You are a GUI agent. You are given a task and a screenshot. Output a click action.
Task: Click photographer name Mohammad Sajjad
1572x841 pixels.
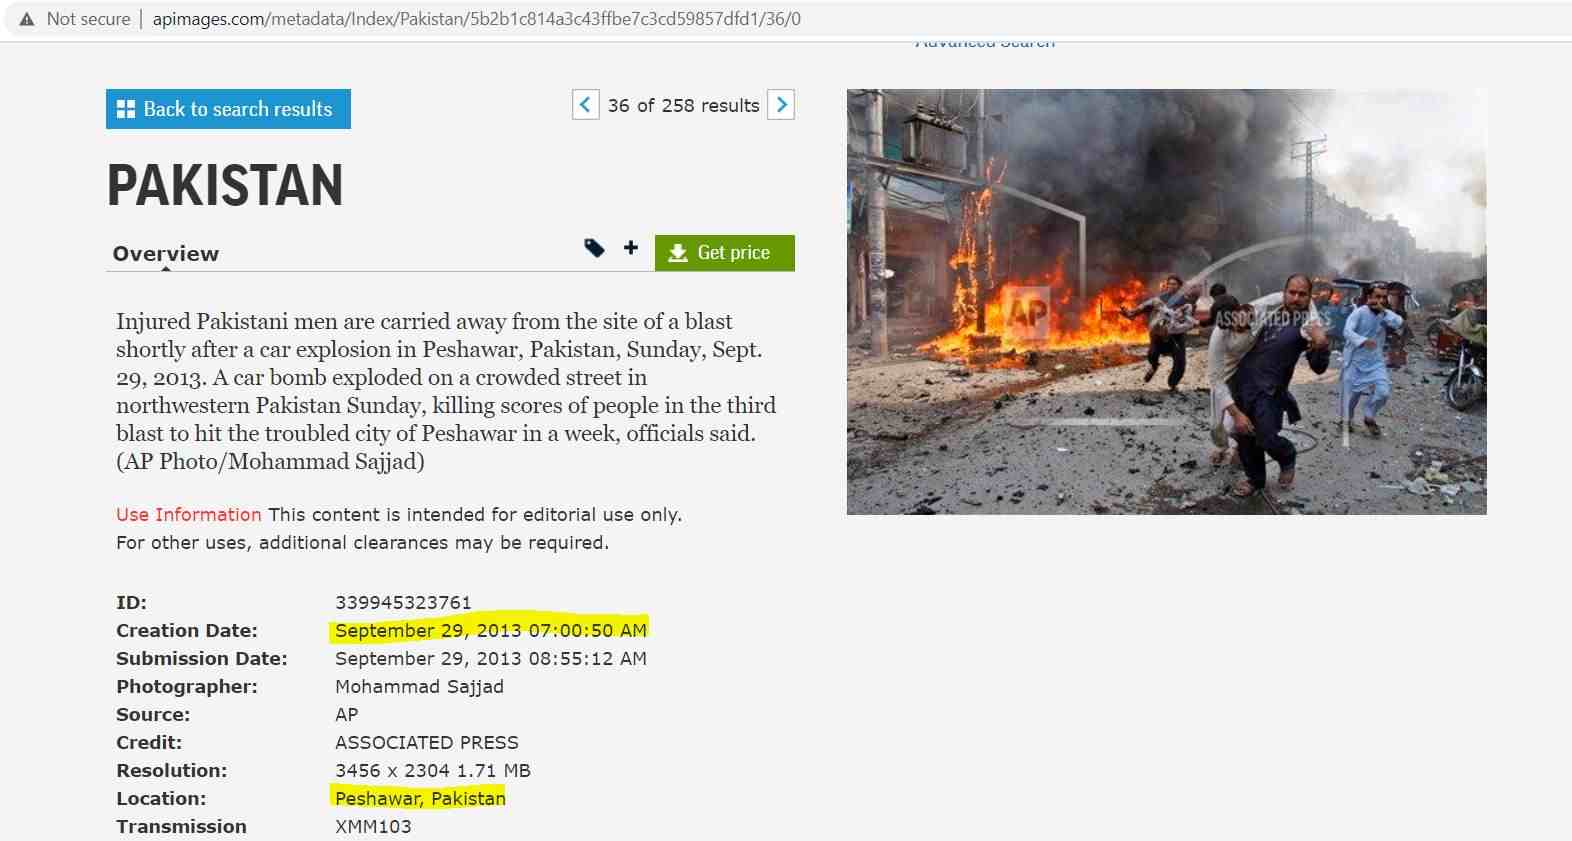pyautogui.click(x=419, y=686)
